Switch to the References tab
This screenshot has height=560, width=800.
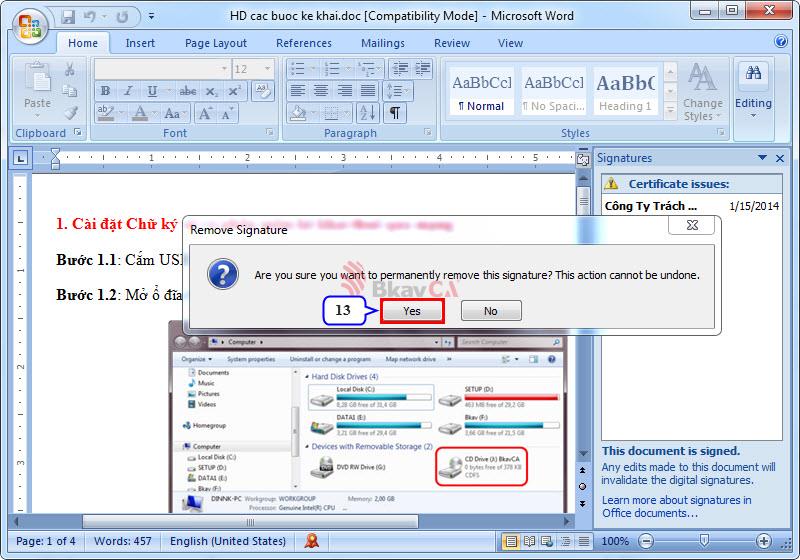point(303,43)
